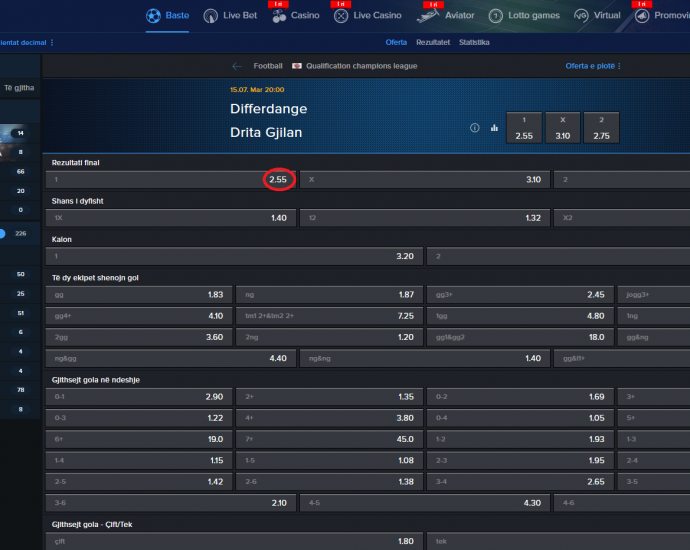Image resolution: width=690 pixels, height=550 pixels.
Task: Choose total goals 0-2 at 1.69
Action: click(x=520, y=397)
